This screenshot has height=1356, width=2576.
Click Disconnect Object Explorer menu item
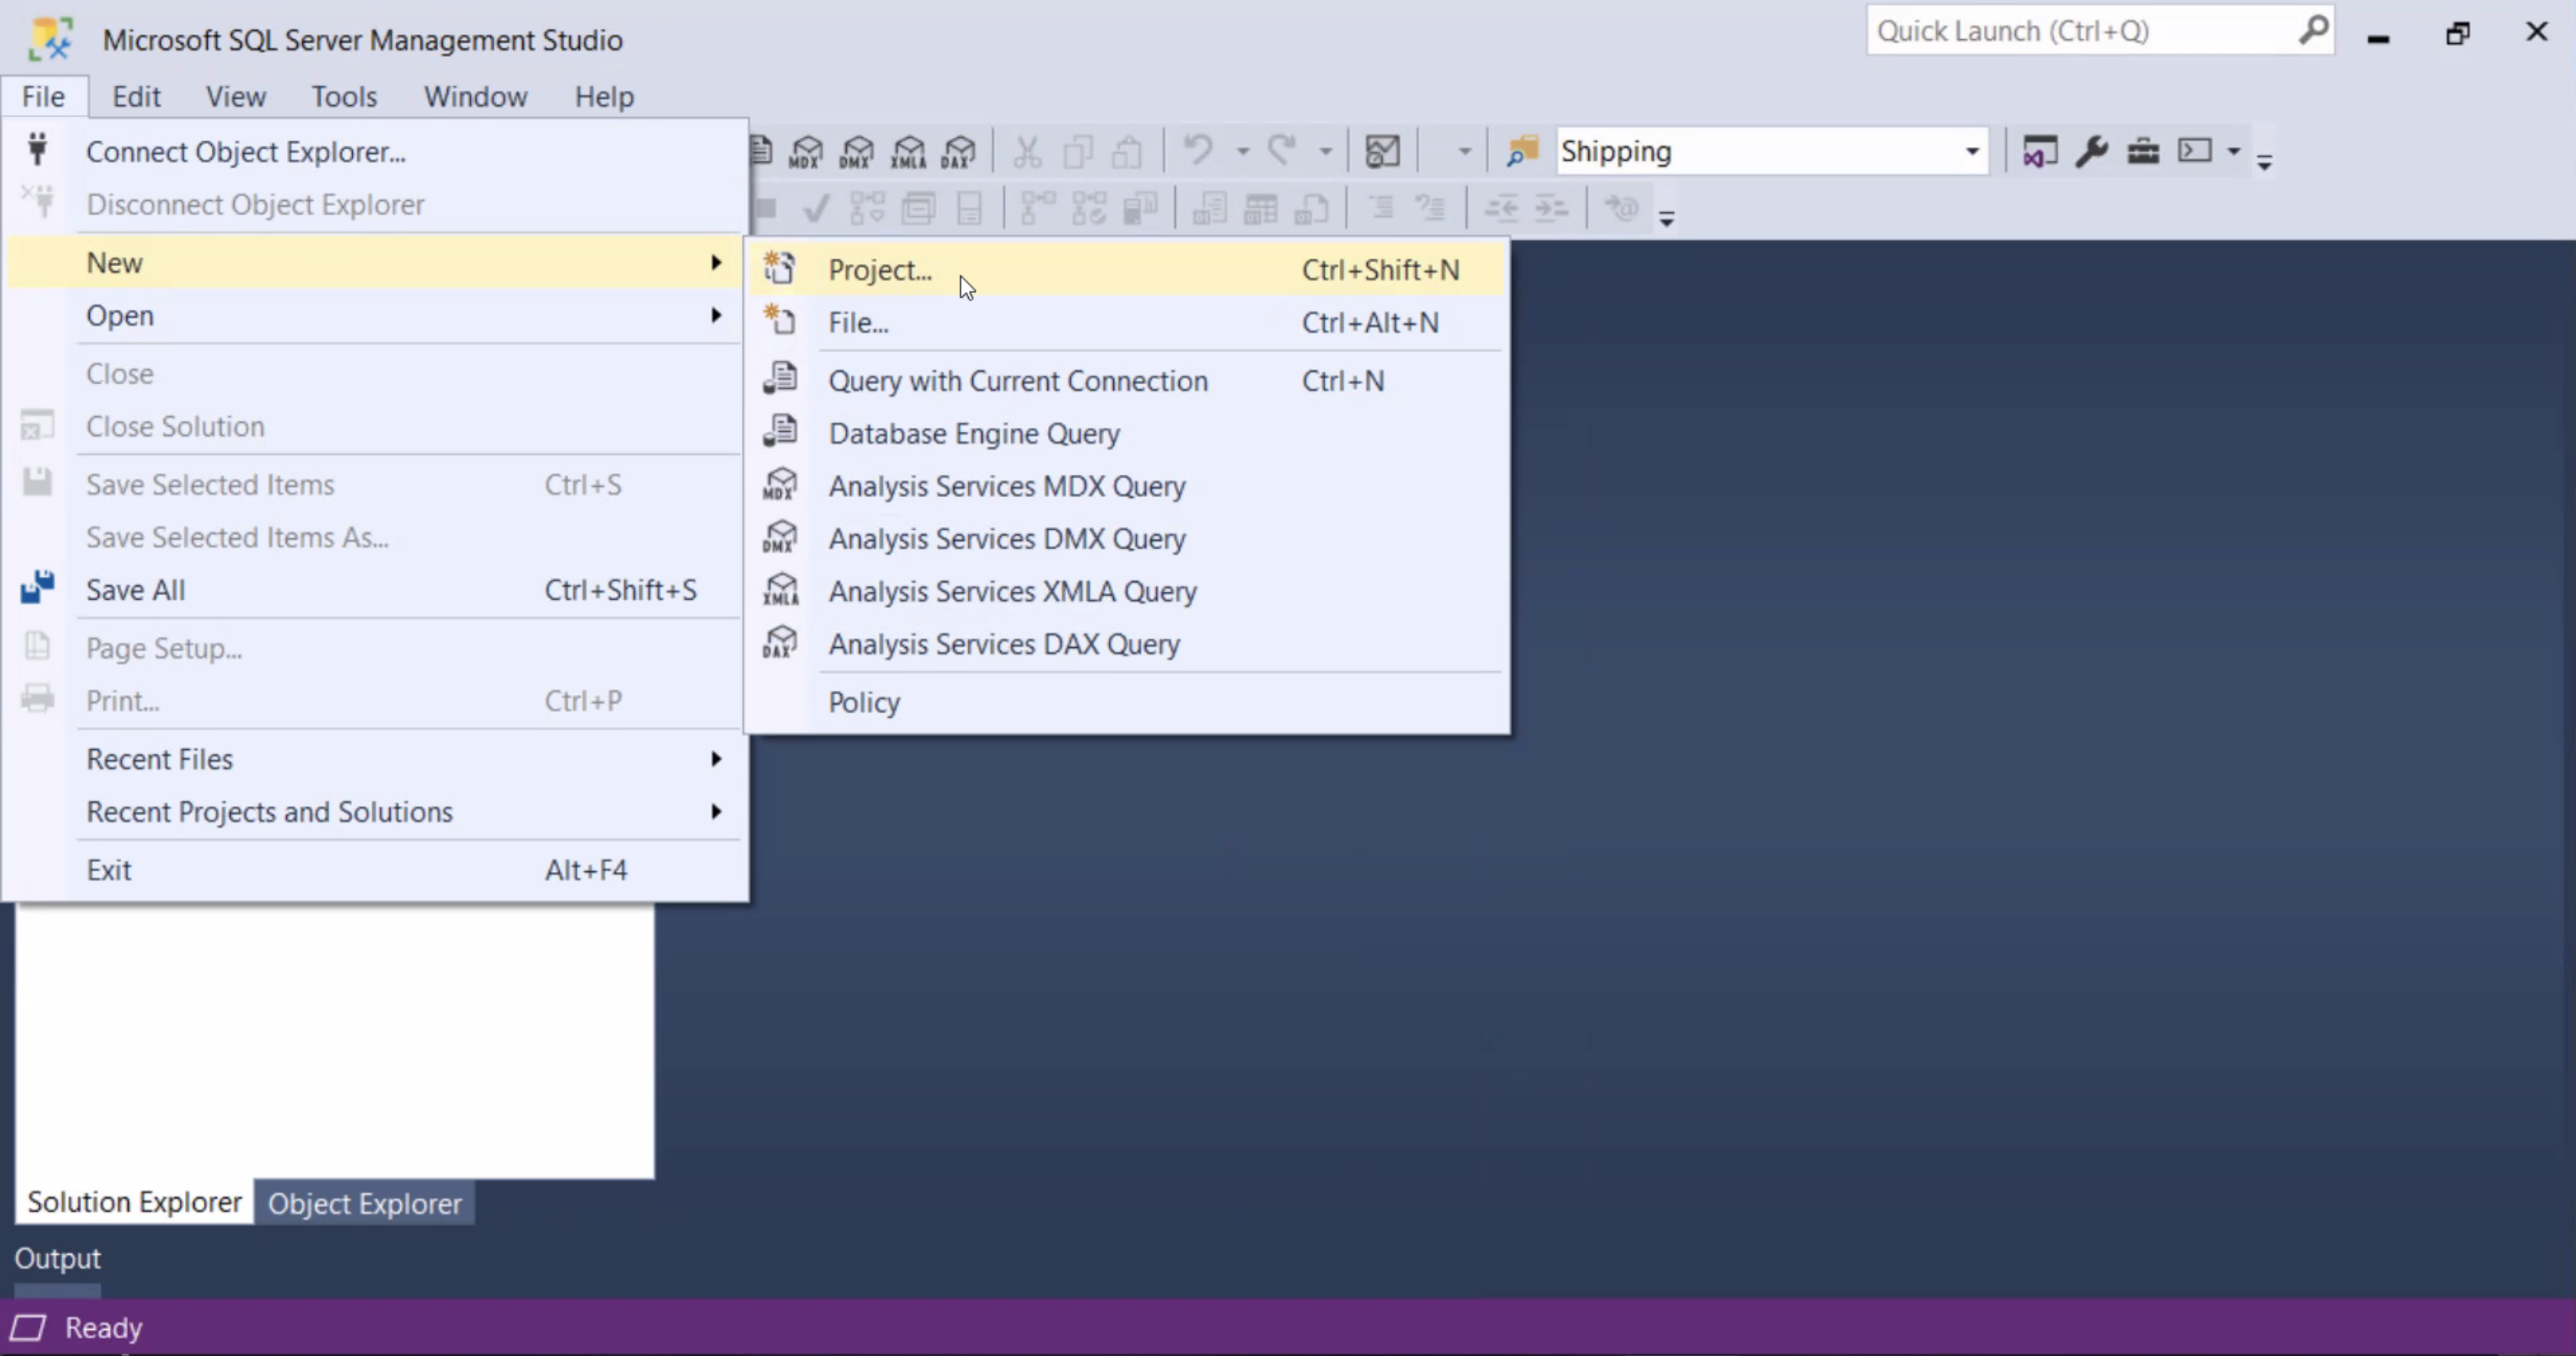(375, 205)
